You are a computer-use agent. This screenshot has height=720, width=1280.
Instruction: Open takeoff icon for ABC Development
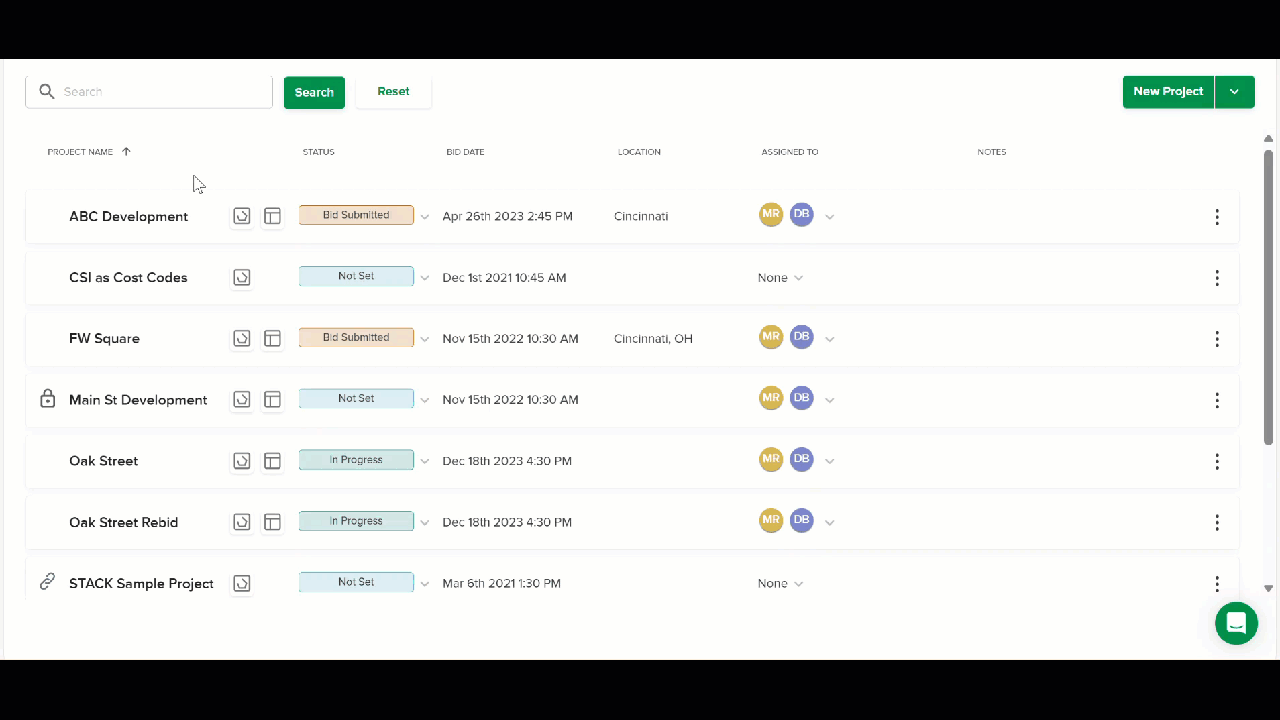click(241, 216)
